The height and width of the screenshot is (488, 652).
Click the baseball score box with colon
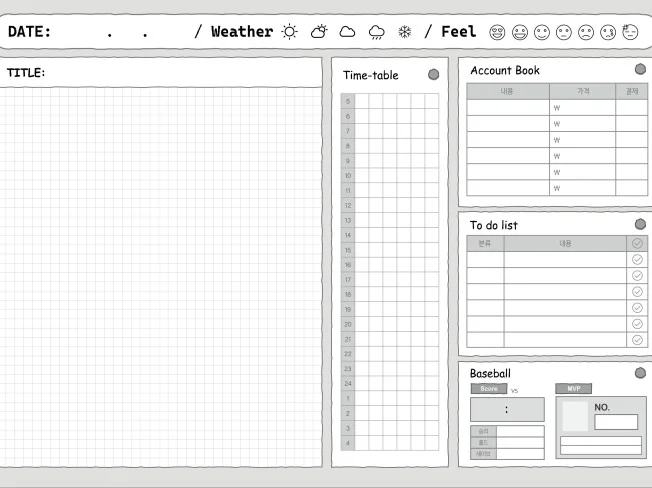(507, 409)
